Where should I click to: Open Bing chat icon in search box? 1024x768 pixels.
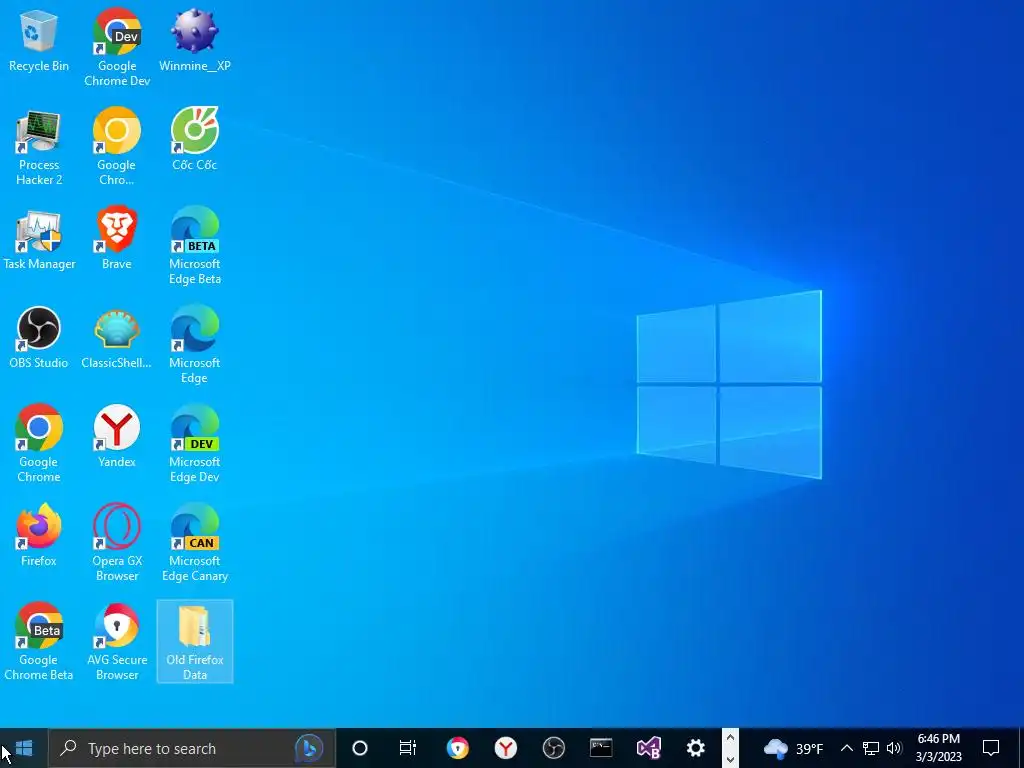pos(309,748)
